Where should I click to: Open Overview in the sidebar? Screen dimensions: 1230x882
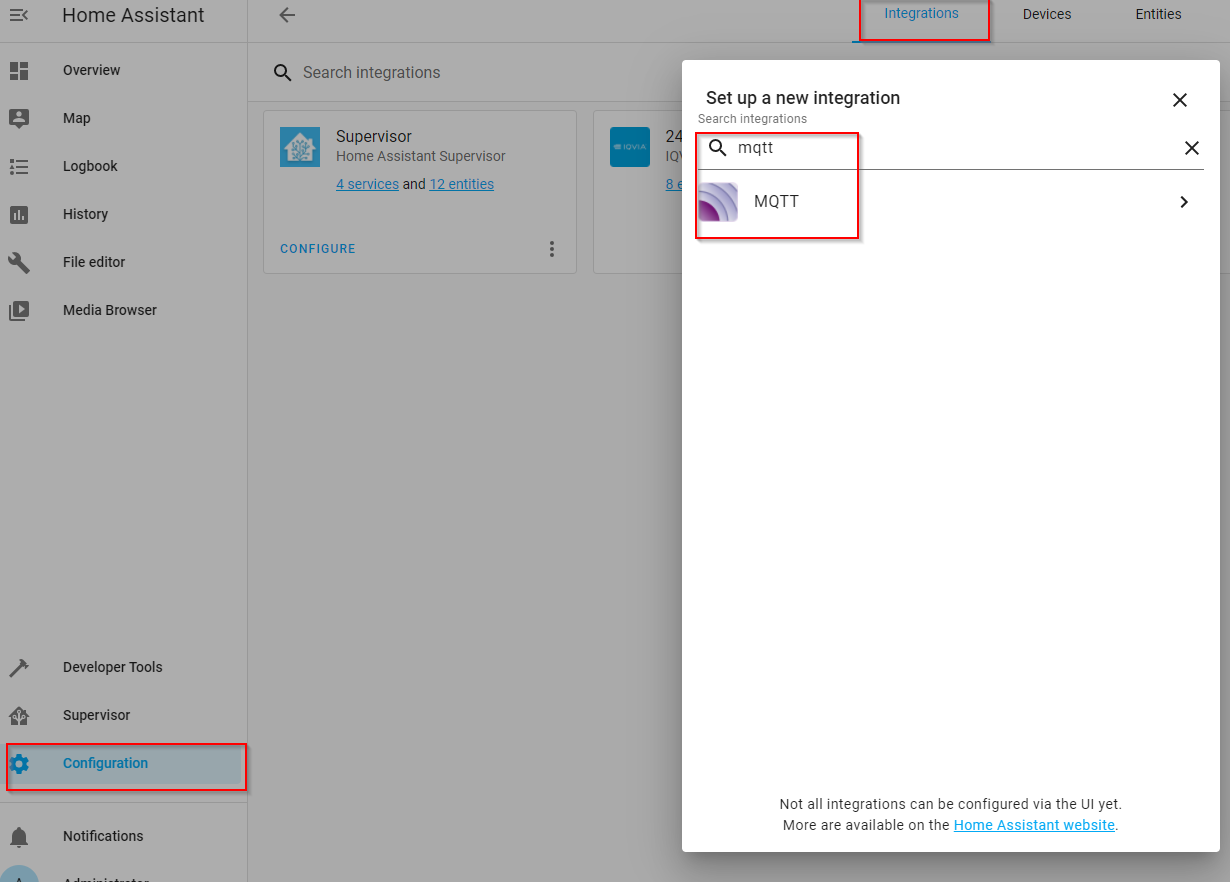(x=123, y=70)
